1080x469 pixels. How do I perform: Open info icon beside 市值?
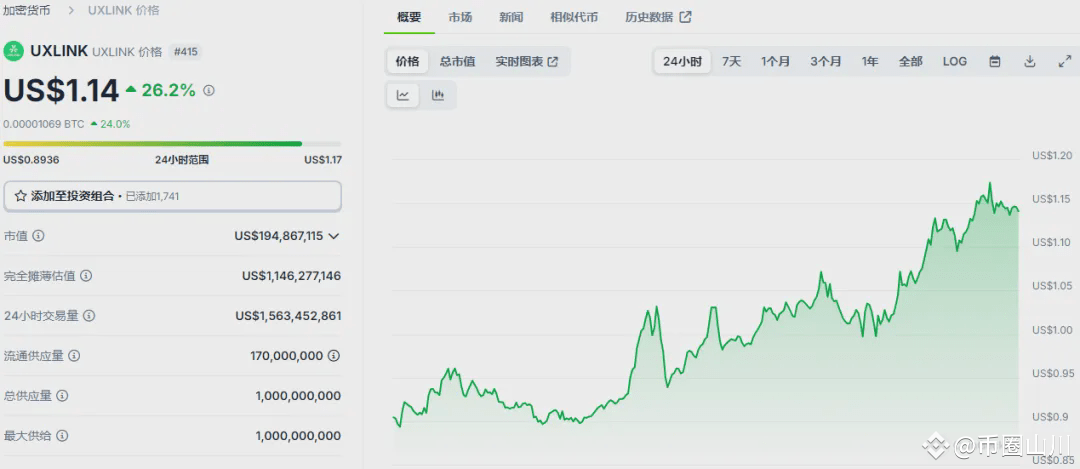pyautogui.click(x=39, y=236)
